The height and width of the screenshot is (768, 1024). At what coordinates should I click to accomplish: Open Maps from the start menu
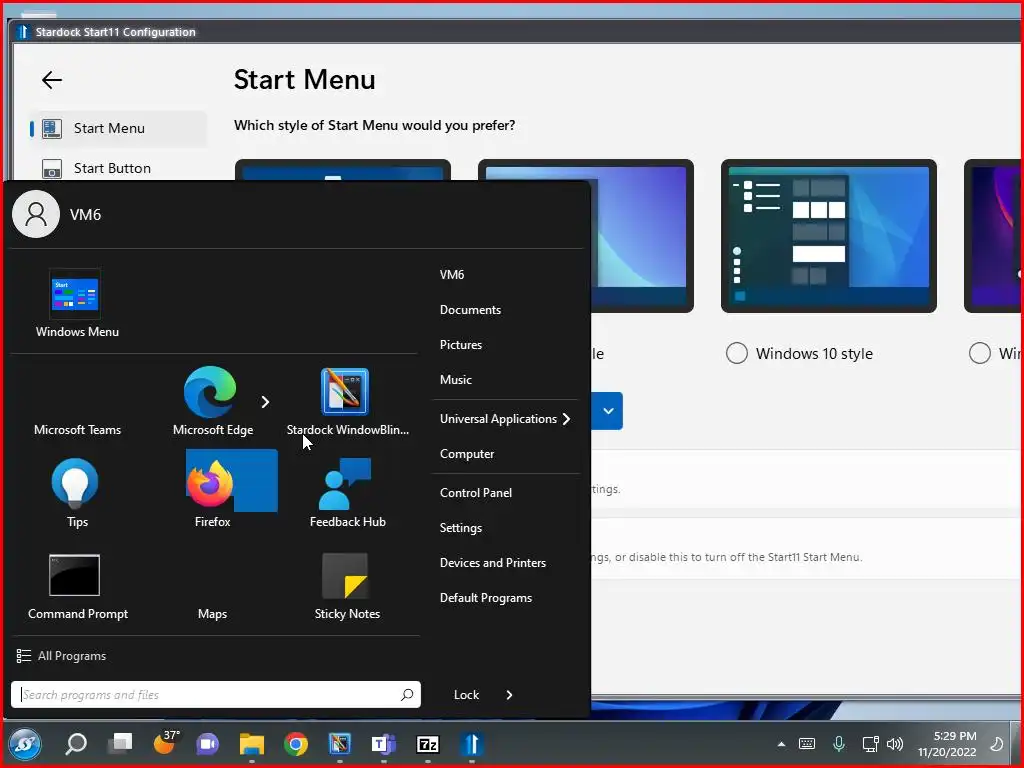(212, 613)
